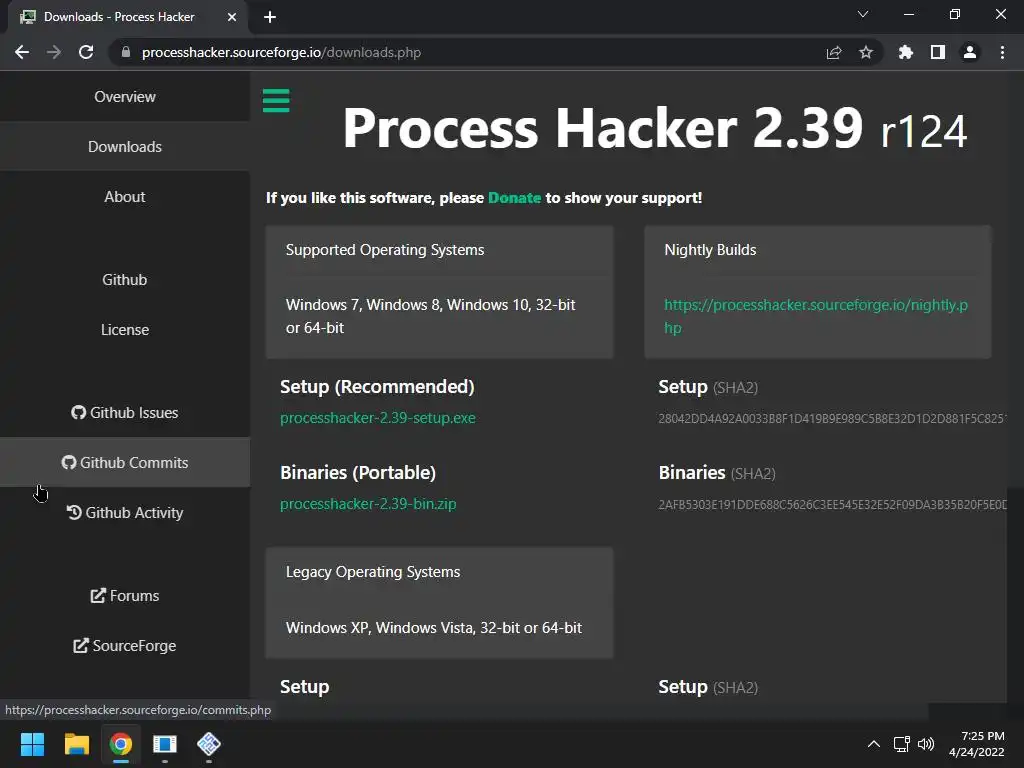
Task: Toggle the green hamburger menu icon
Action: coord(276,100)
